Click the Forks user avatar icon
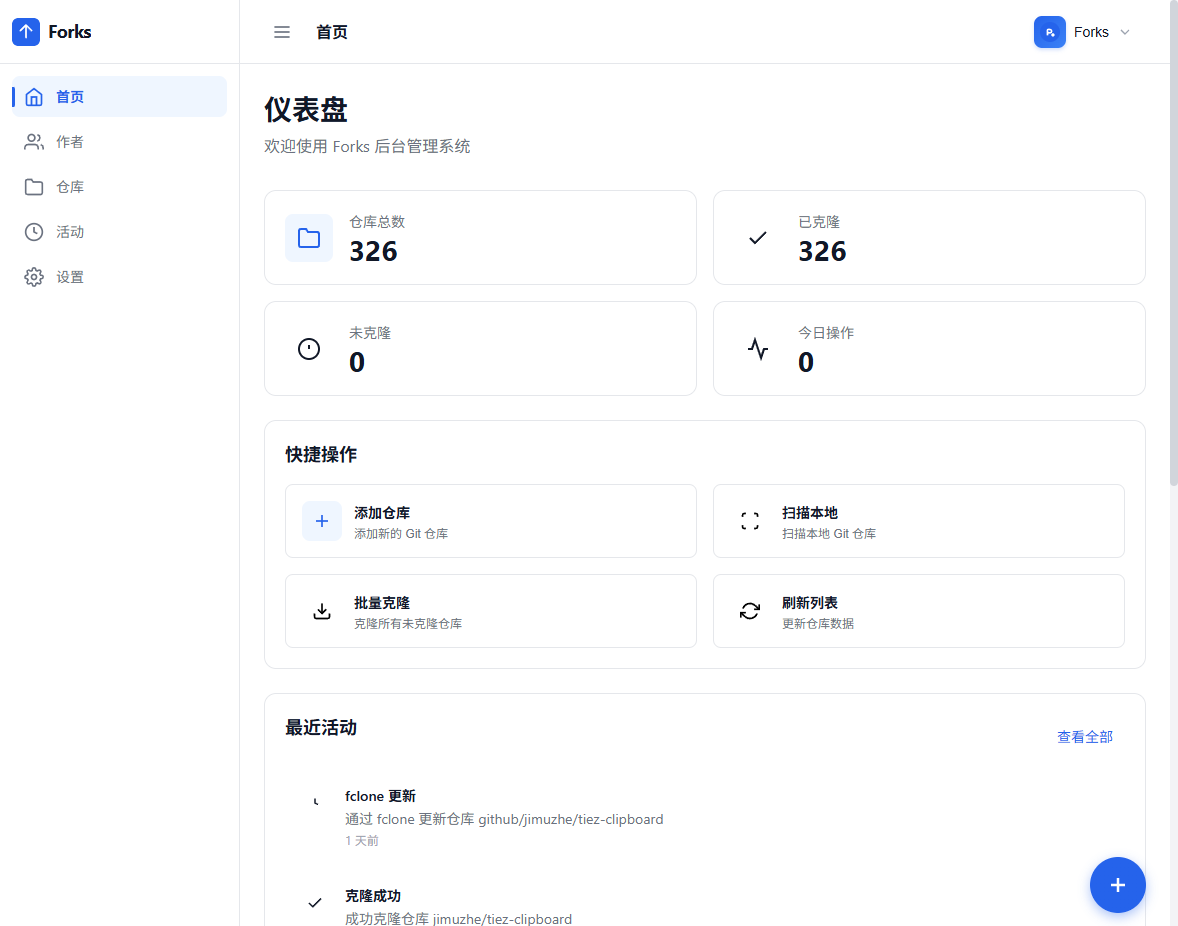Screen dimensions: 1178x926 pos(1050,32)
